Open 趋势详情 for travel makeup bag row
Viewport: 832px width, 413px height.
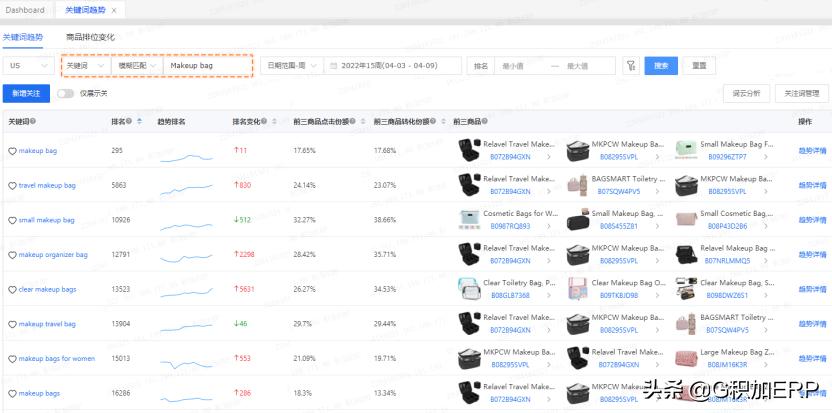812,186
